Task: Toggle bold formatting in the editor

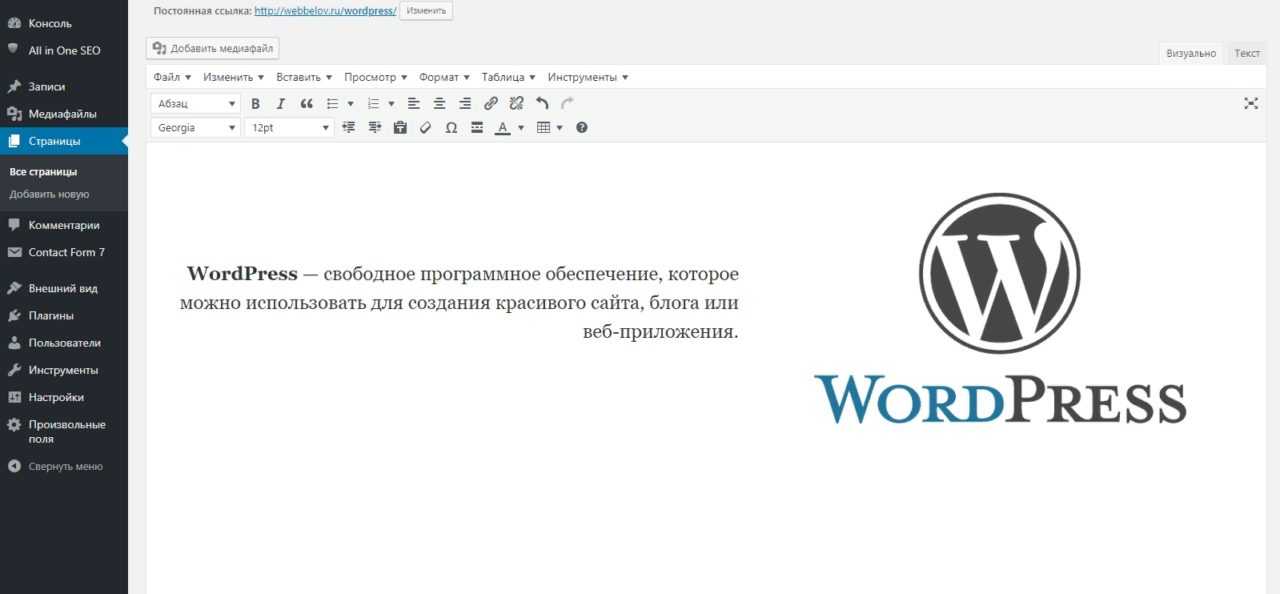Action: [x=256, y=103]
